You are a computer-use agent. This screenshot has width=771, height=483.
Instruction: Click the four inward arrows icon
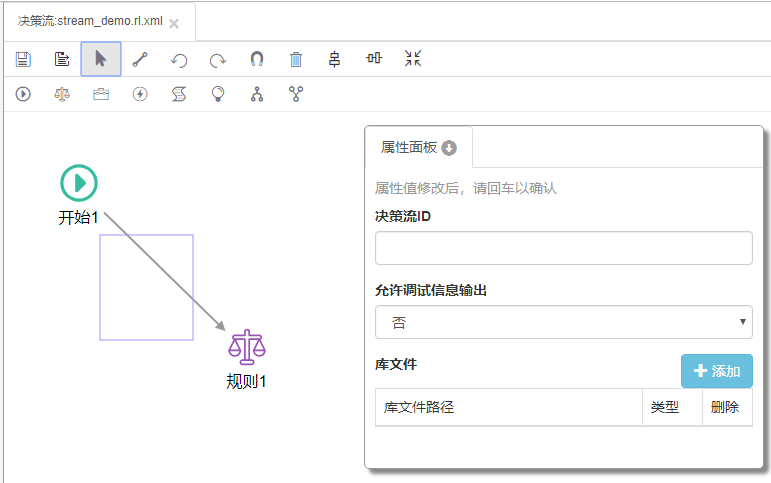(413, 59)
